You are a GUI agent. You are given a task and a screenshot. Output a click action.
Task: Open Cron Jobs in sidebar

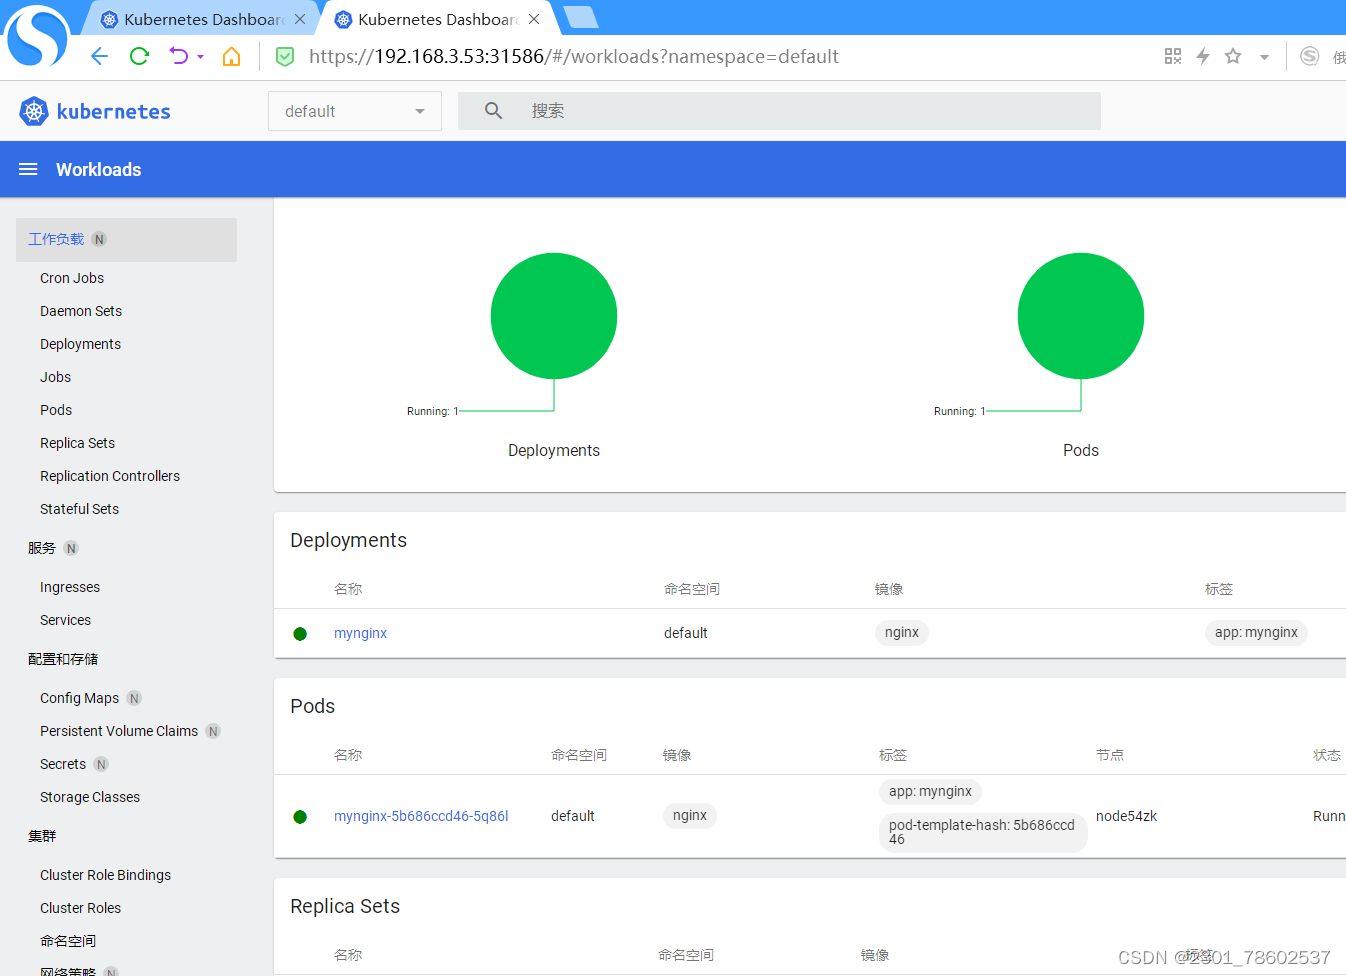72,278
